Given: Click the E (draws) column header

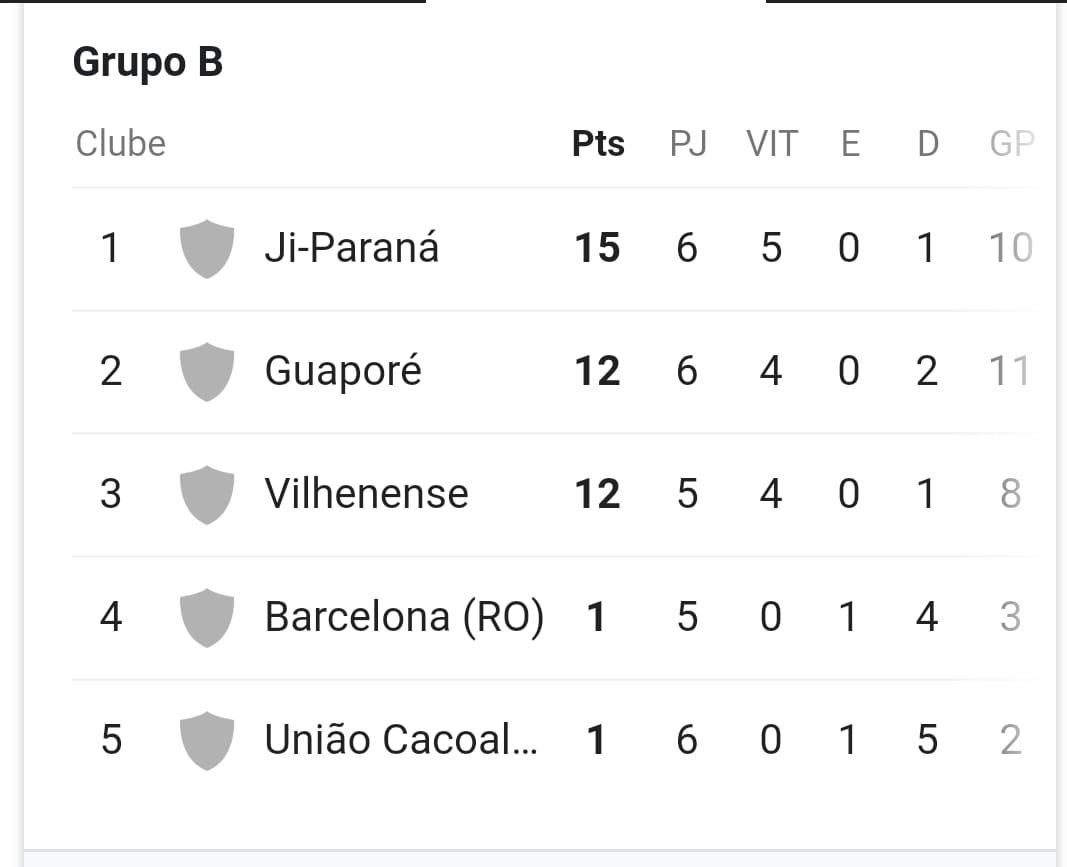Looking at the screenshot, I should (850, 144).
